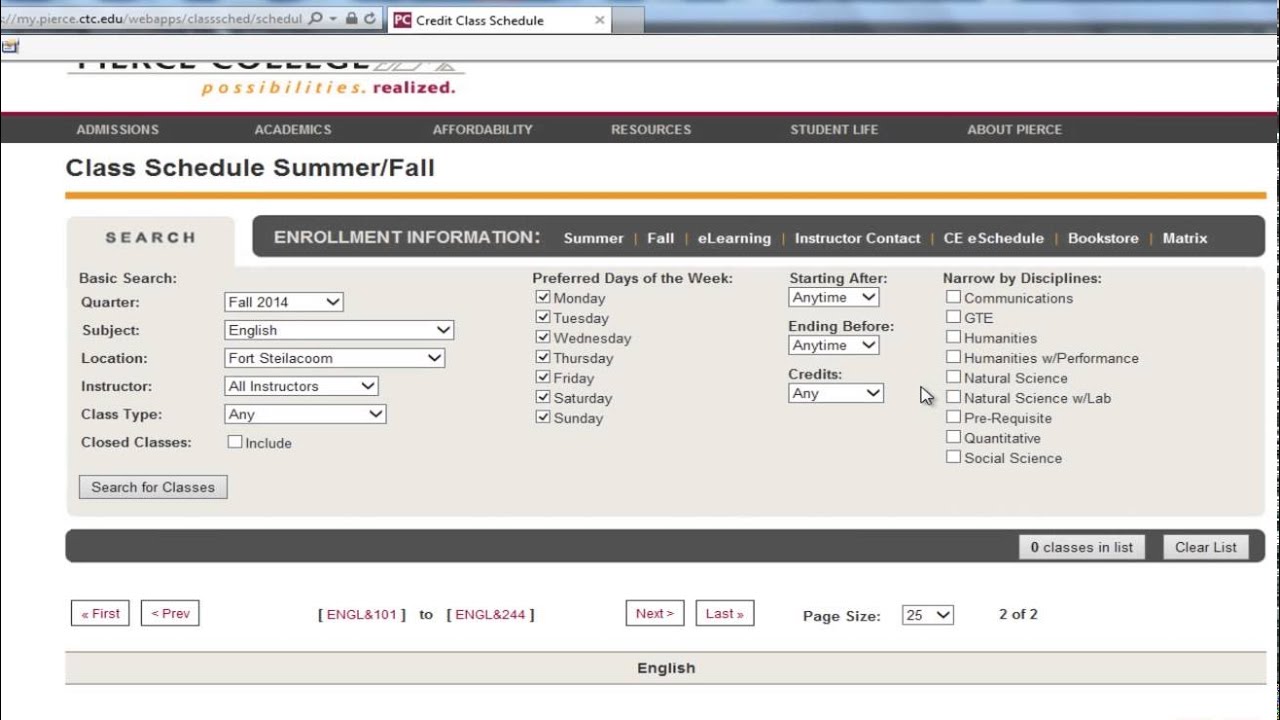Toggle the Wednesday checkbox
Image resolution: width=1280 pixels, height=720 pixels.
(543, 337)
